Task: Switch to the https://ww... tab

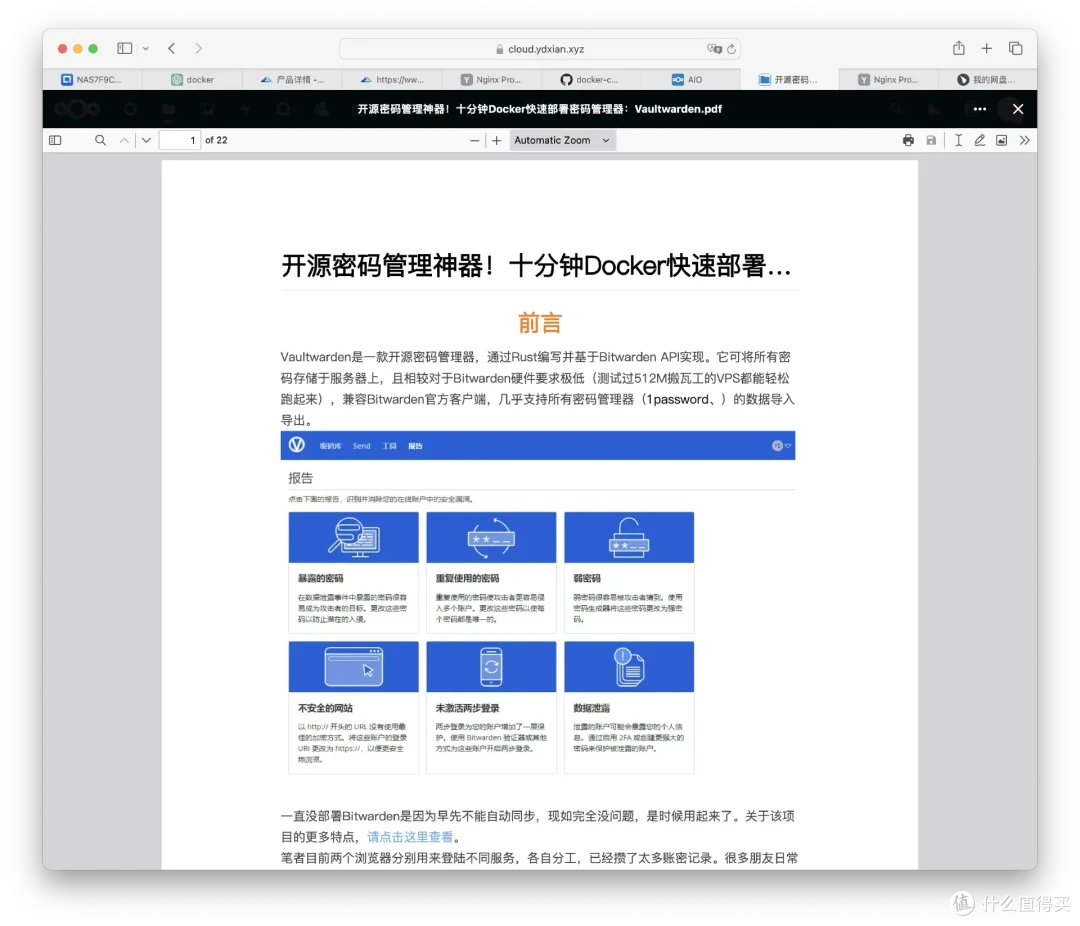Action: coord(392,80)
